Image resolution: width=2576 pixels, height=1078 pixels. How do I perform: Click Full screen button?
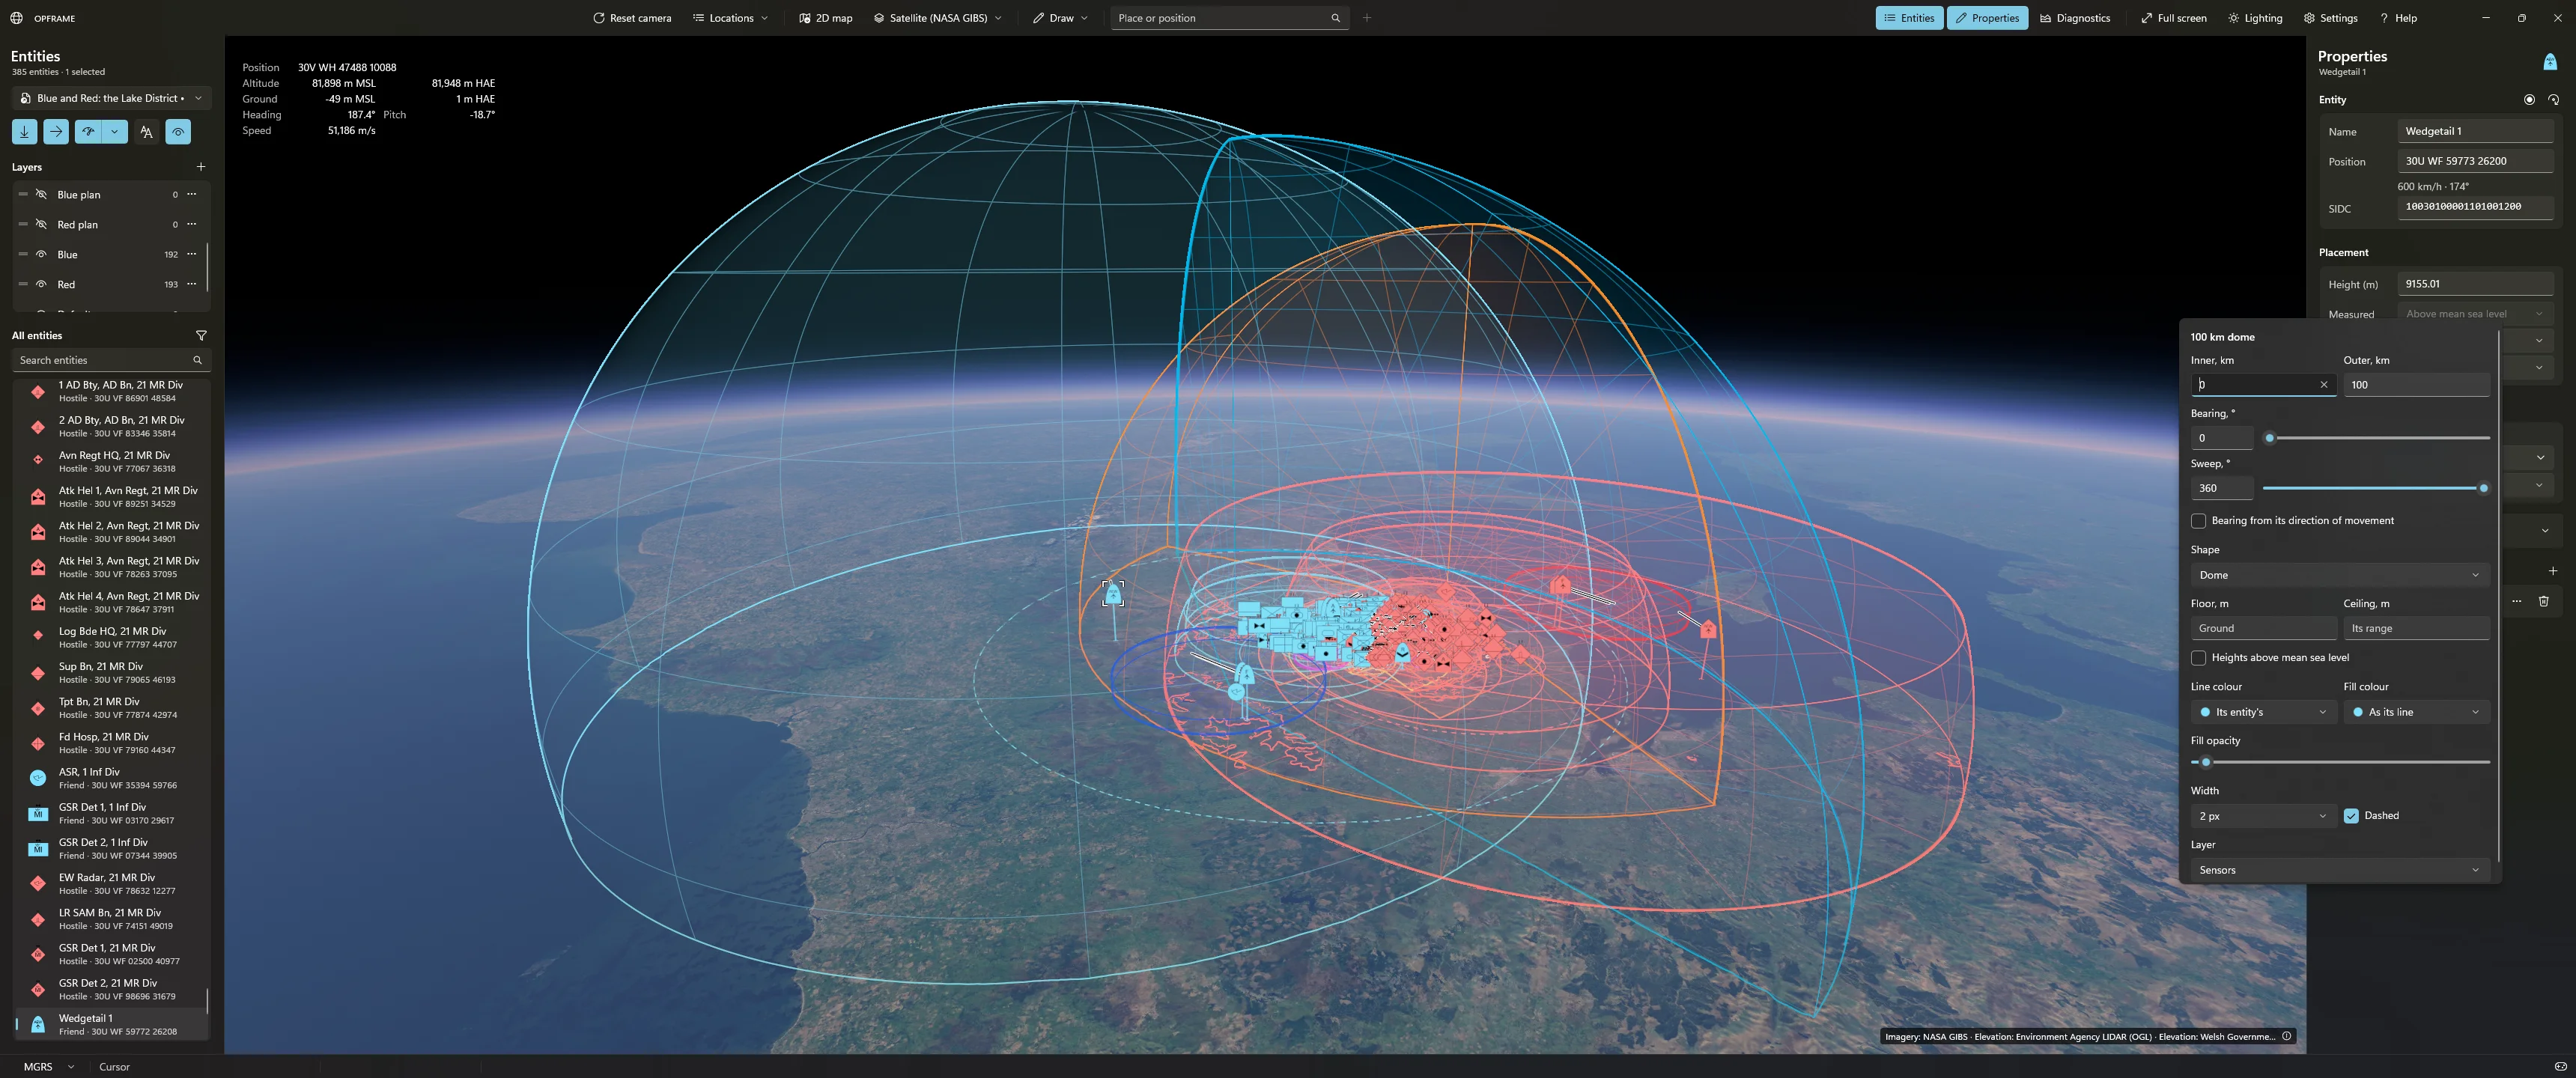pyautogui.click(x=2174, y=18)
